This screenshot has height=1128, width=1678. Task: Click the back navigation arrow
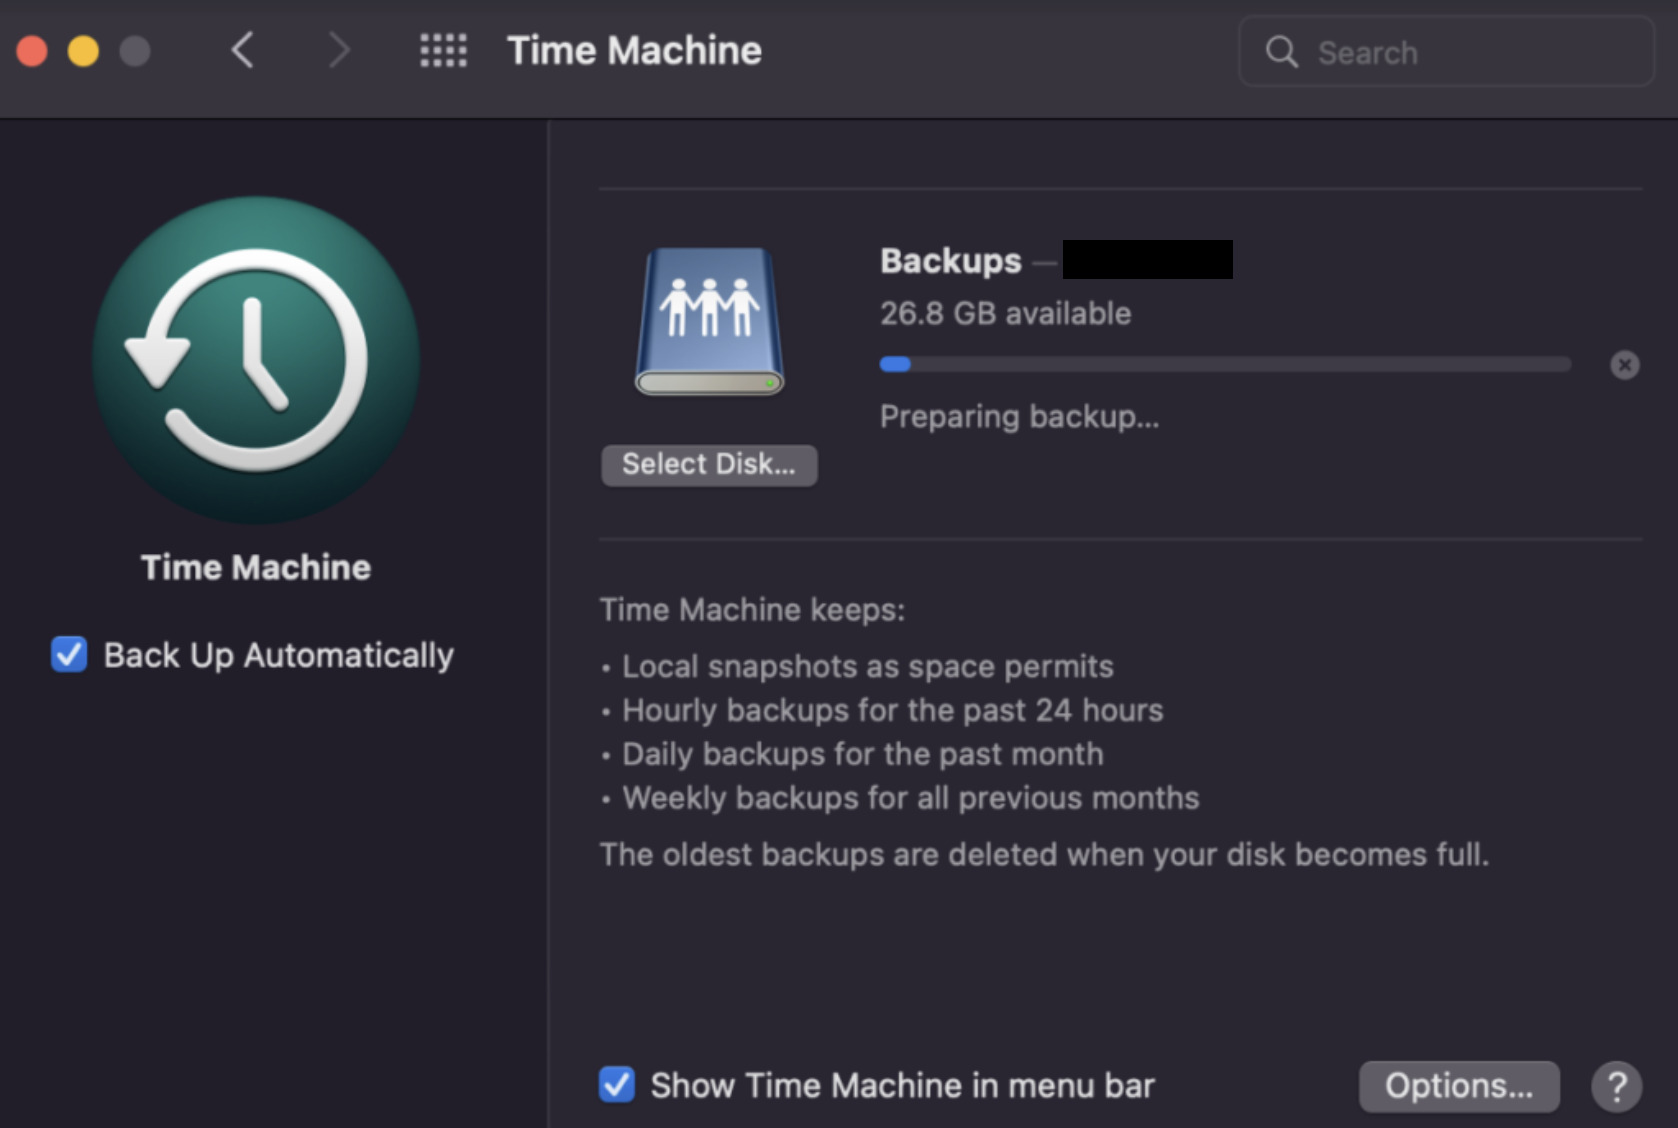pyautogui.click(x=242, y=50)
